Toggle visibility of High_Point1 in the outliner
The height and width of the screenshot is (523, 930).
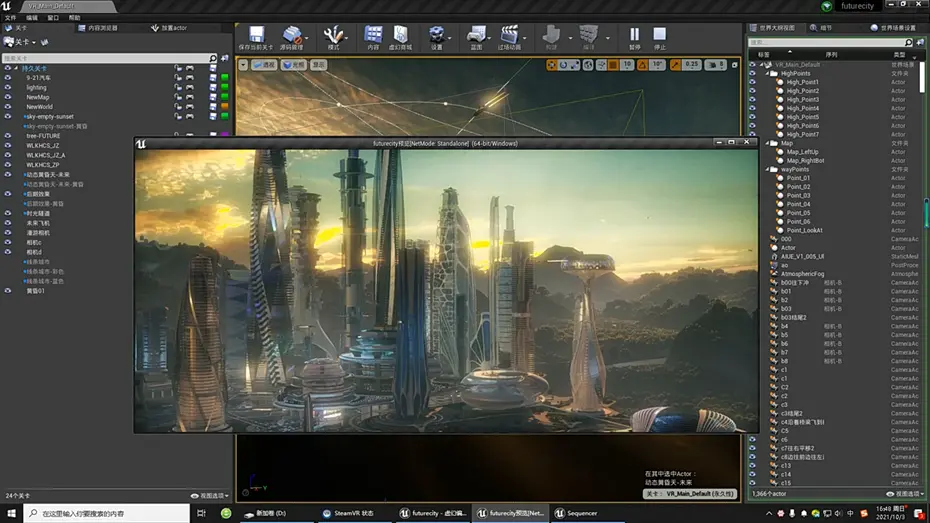(752, 82)
